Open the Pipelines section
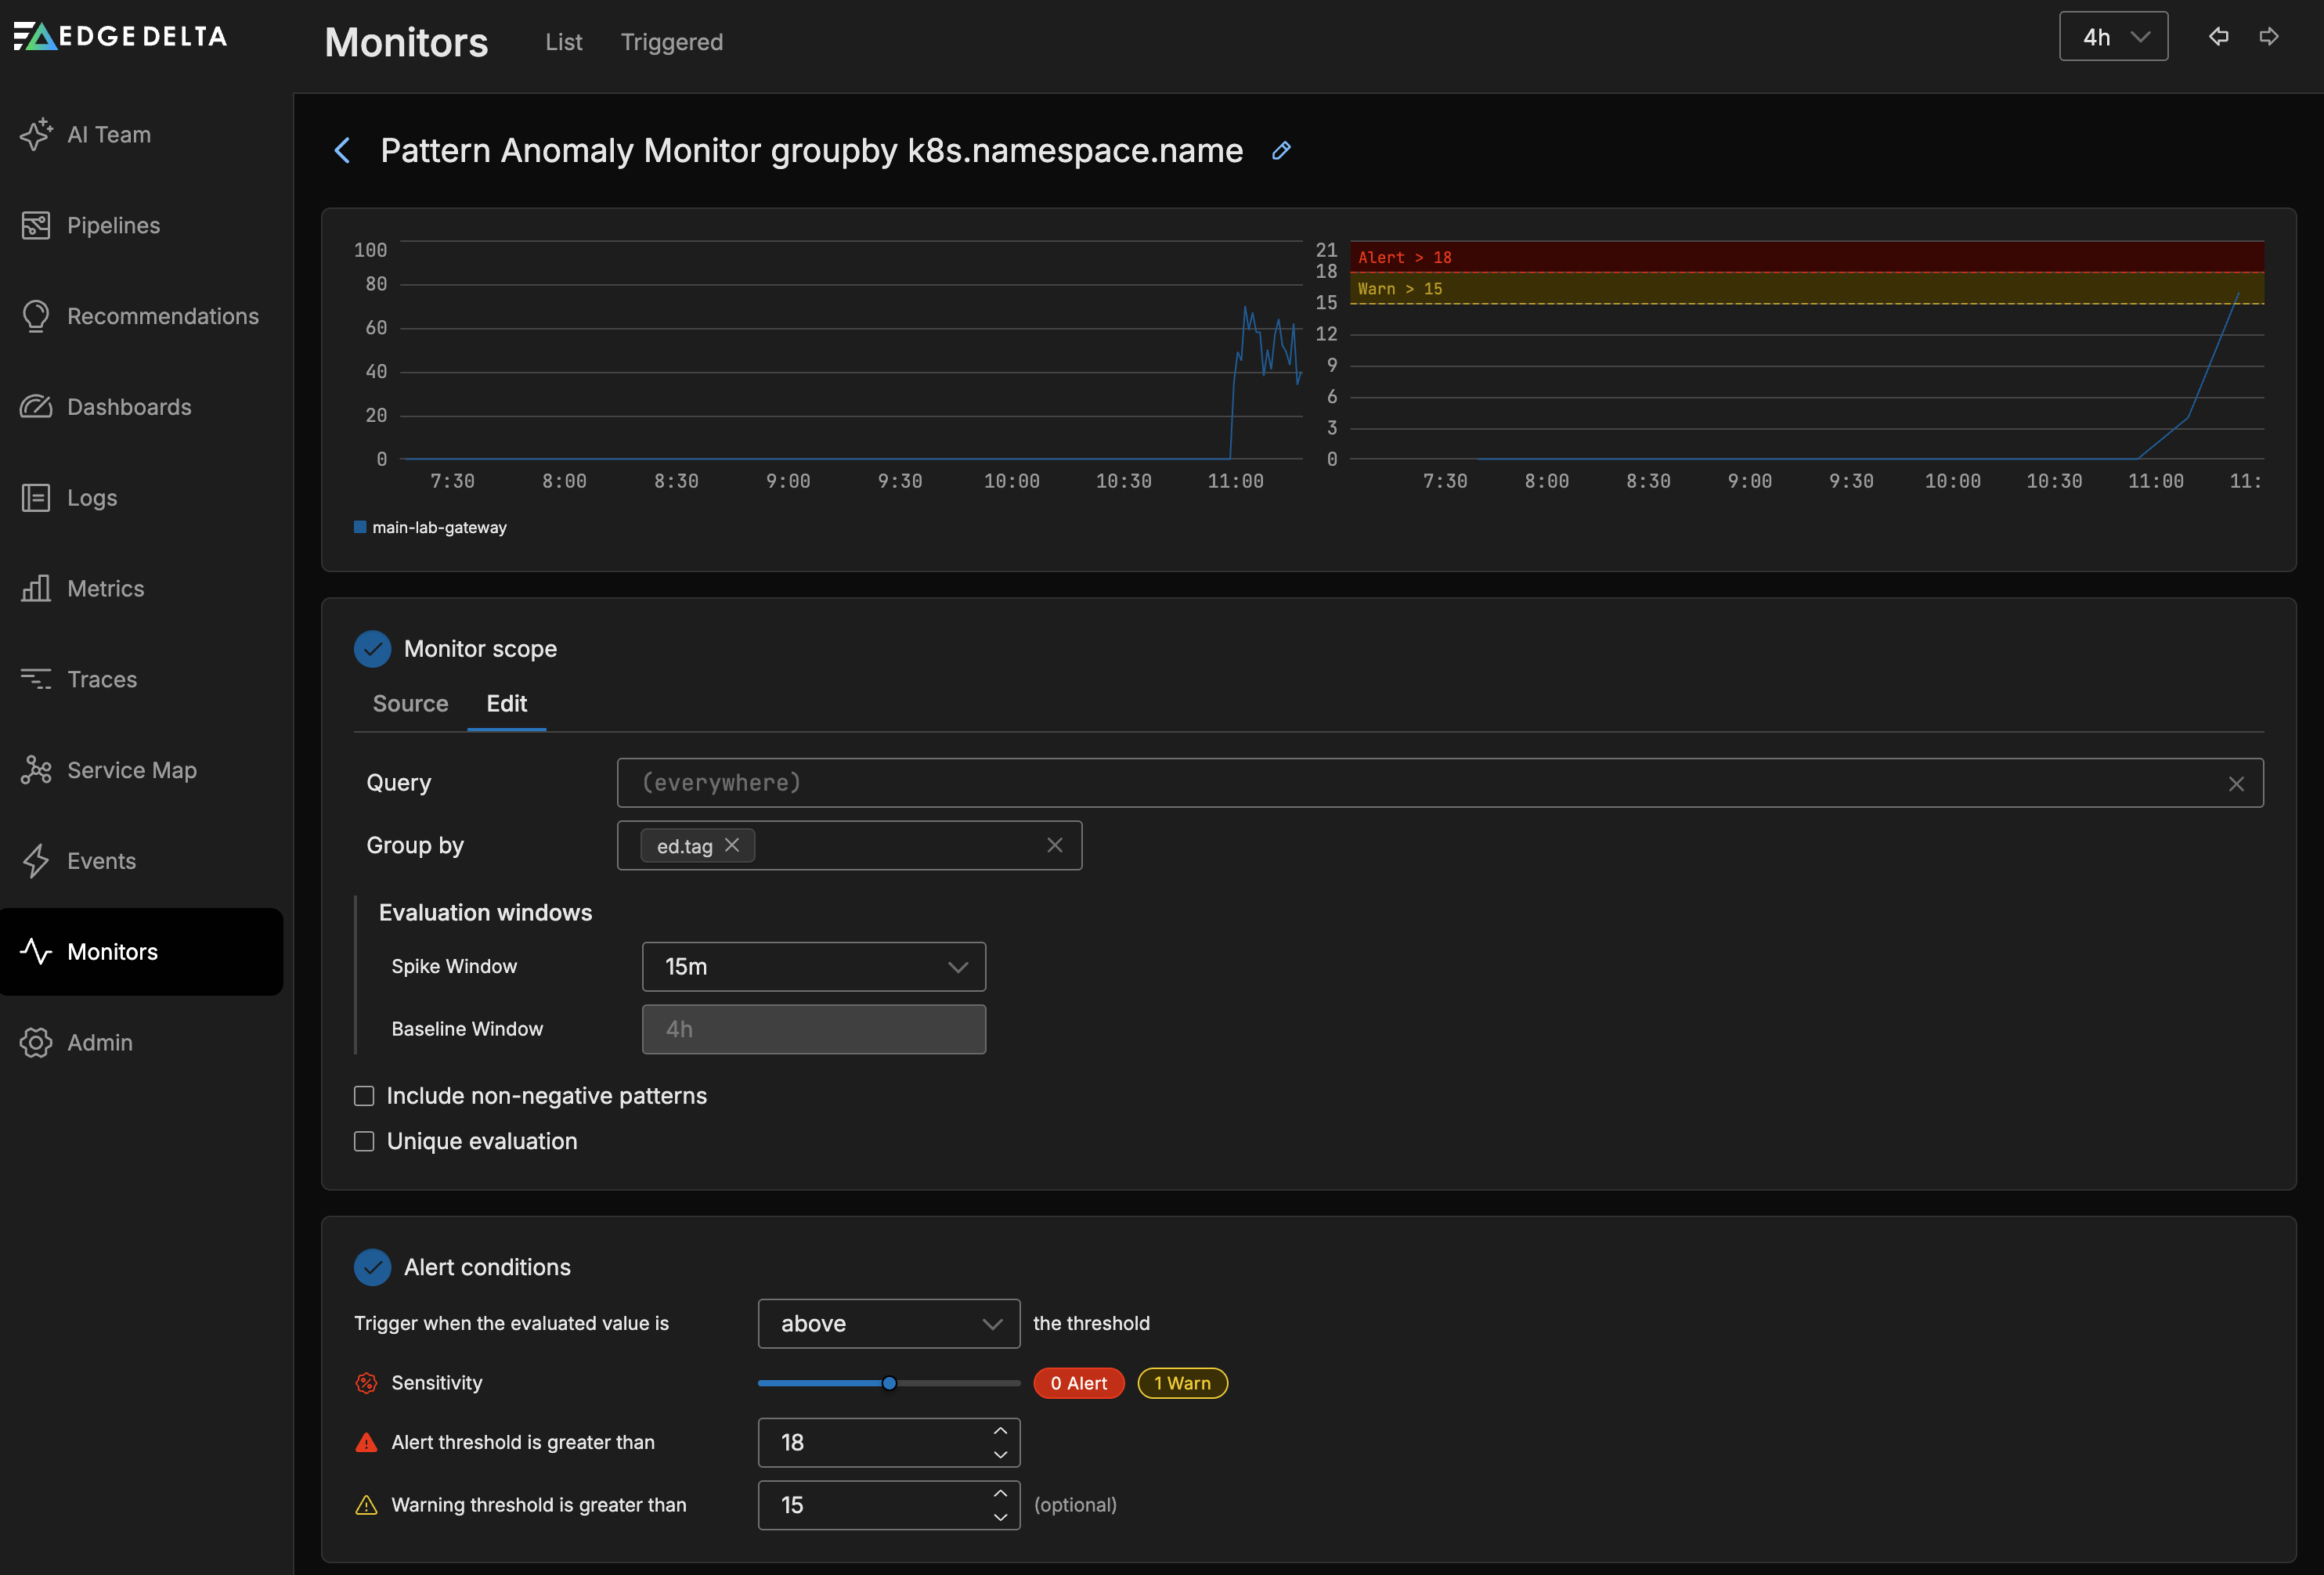2324x1575 pixels. pos(112,224)
